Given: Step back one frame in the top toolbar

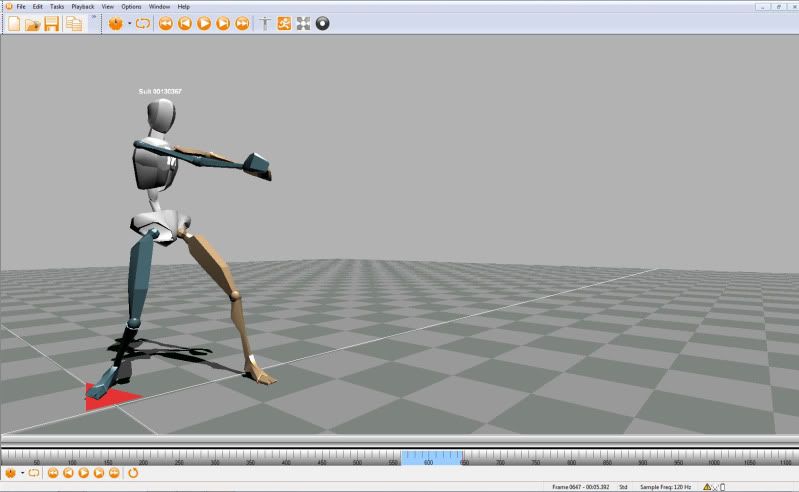Looking at the screenshot, I should pyautogui.click(x=185, y=23).
